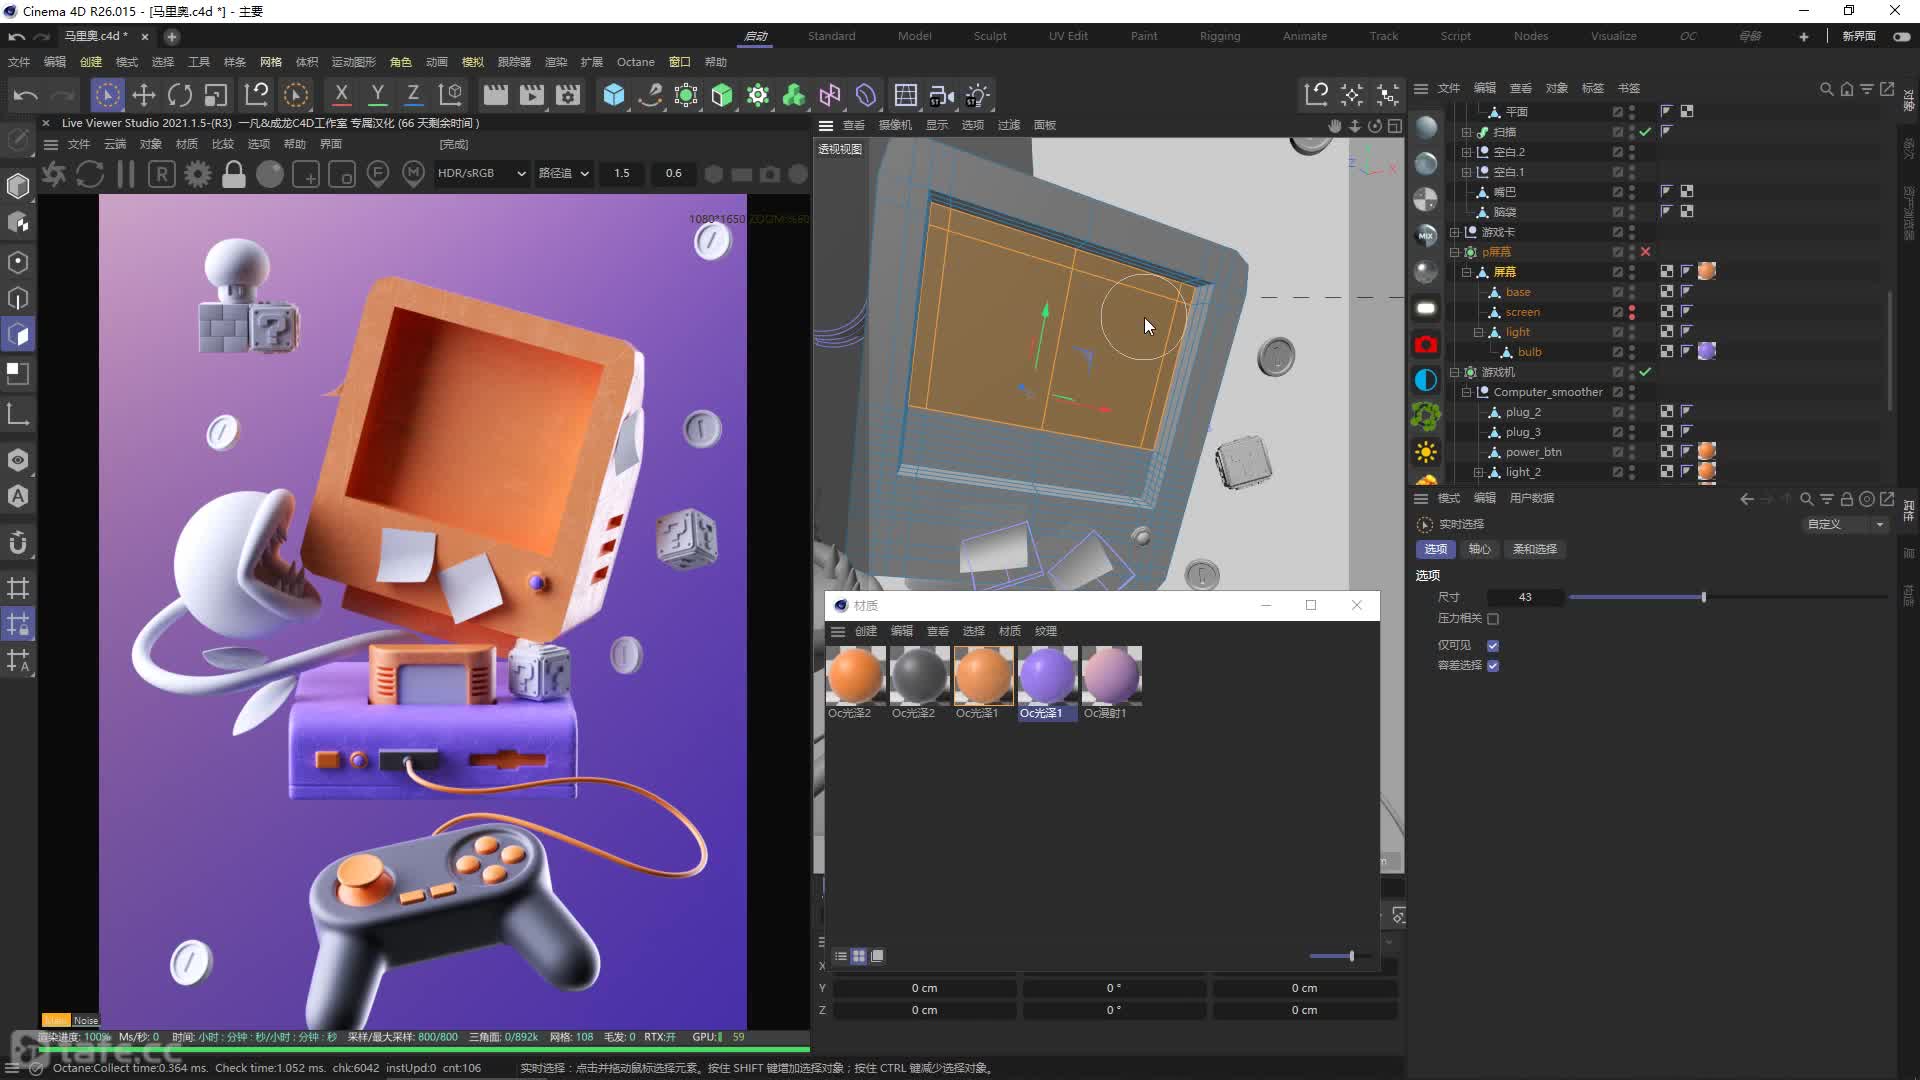Open the 文件 menu in main menu bar

[x=19, y=62]
